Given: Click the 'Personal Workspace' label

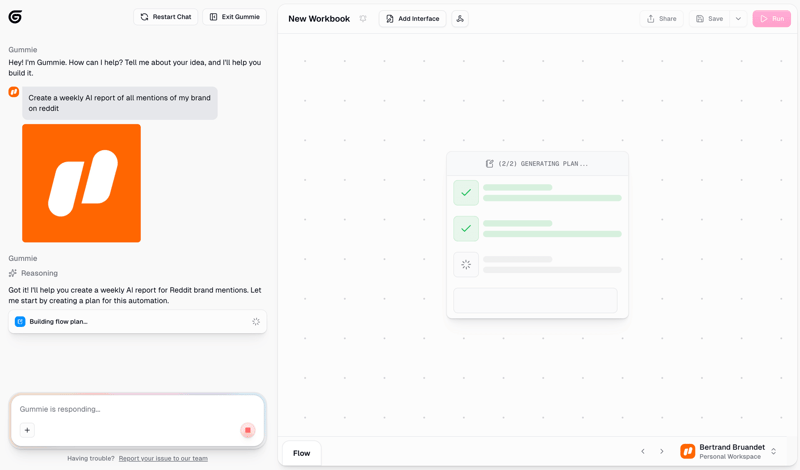Looking at the screenshot, I should [730, 457].
